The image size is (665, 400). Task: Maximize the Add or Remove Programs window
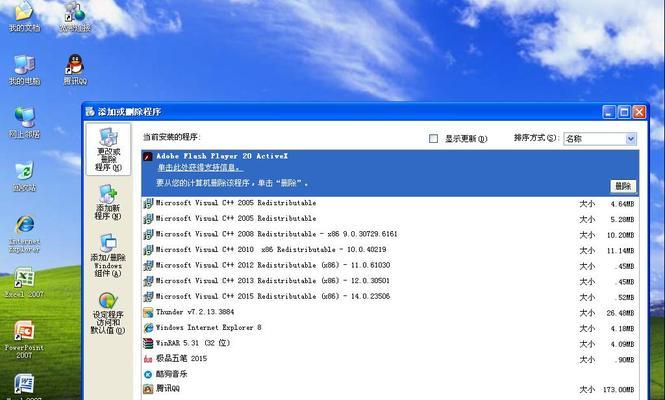(x=624, y=112)
